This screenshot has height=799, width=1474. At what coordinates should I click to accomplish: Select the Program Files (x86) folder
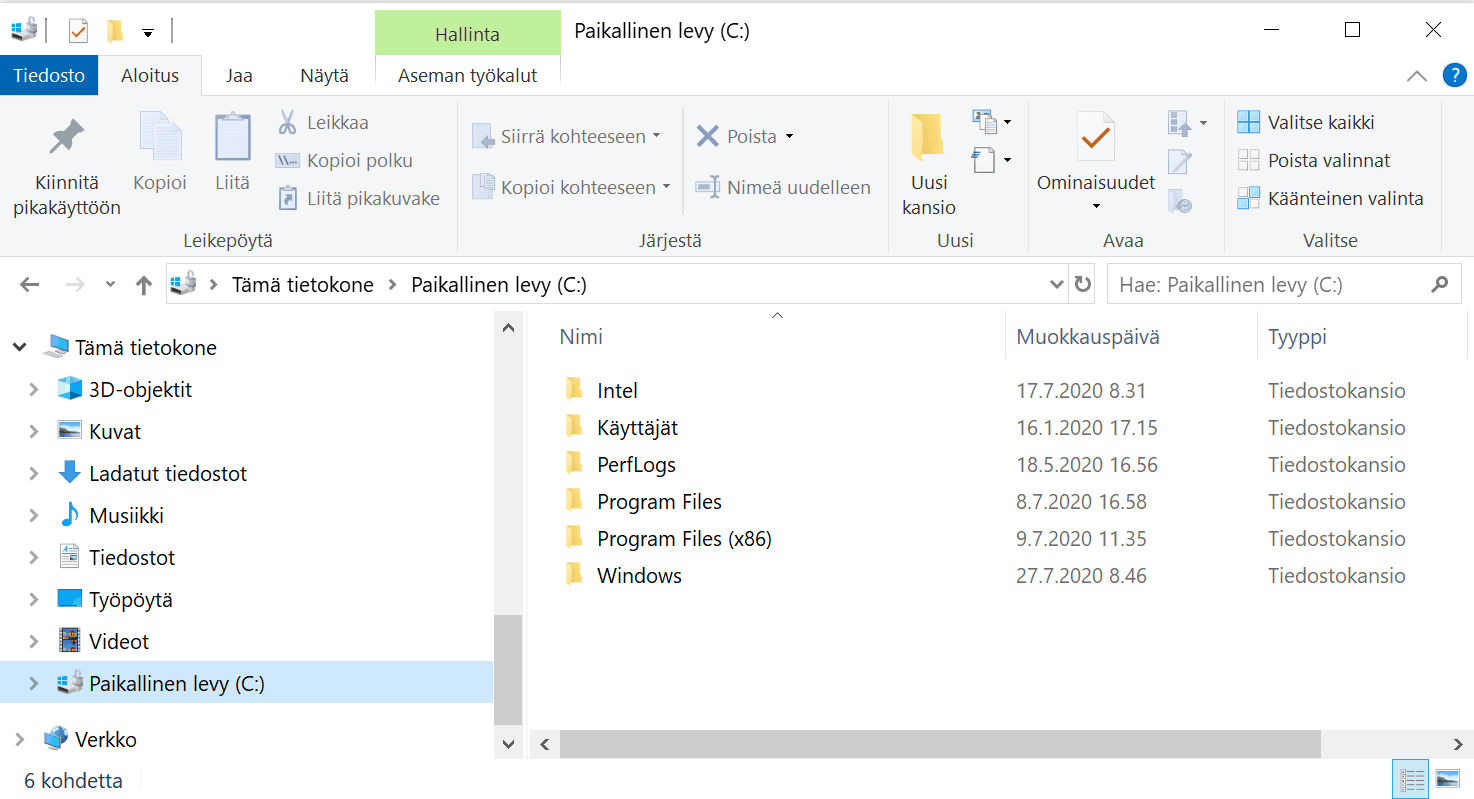pyautogui.click(x=684, y=539)
